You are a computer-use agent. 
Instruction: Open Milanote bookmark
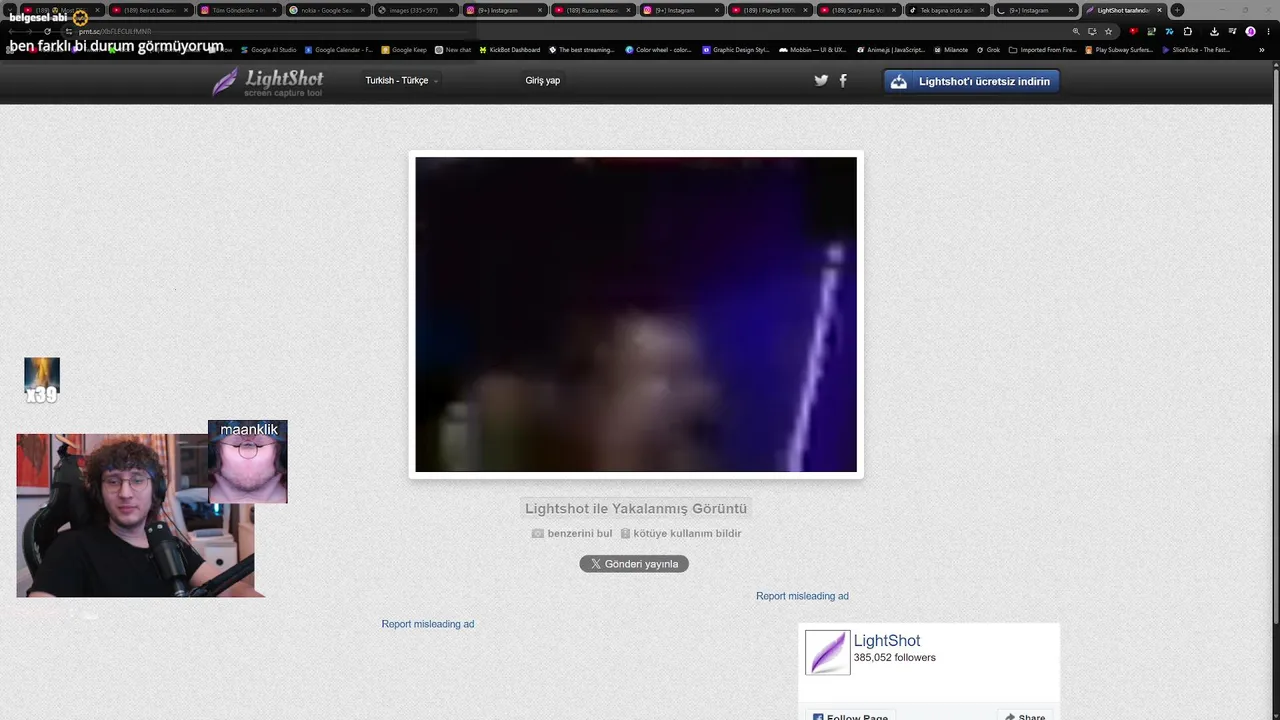[951, 50]
